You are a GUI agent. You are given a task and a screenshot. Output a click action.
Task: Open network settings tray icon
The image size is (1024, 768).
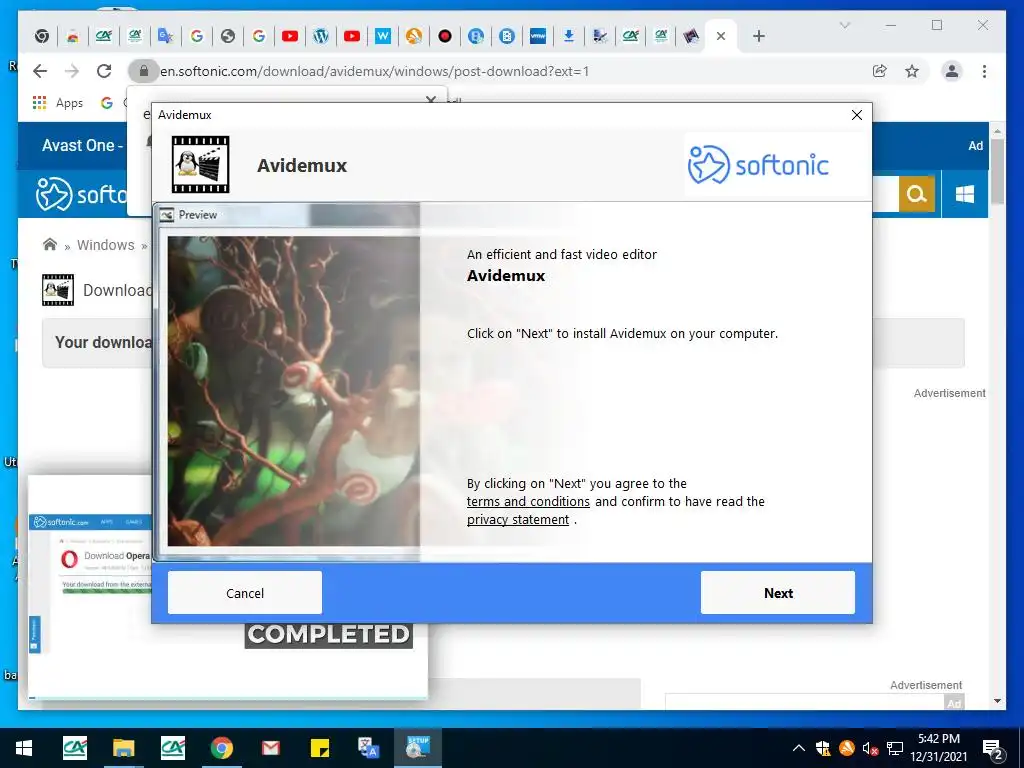coord(895,748)
